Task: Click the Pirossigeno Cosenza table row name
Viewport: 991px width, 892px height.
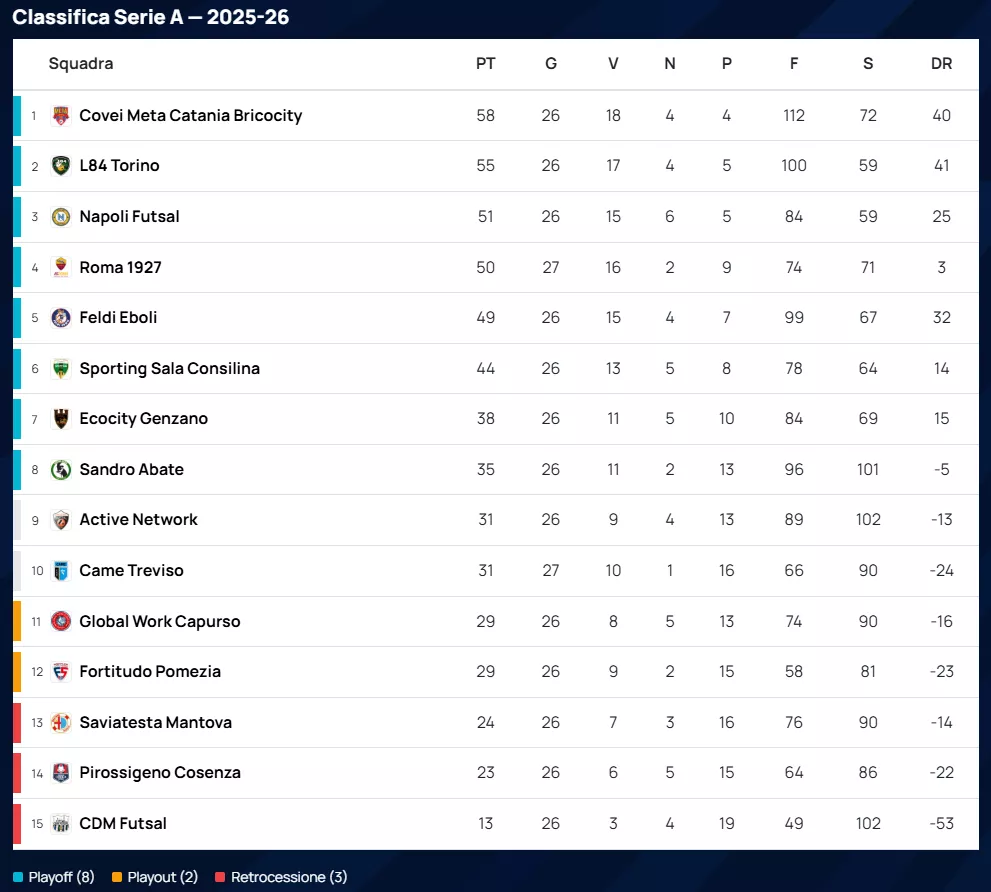Action: (160, 773)
